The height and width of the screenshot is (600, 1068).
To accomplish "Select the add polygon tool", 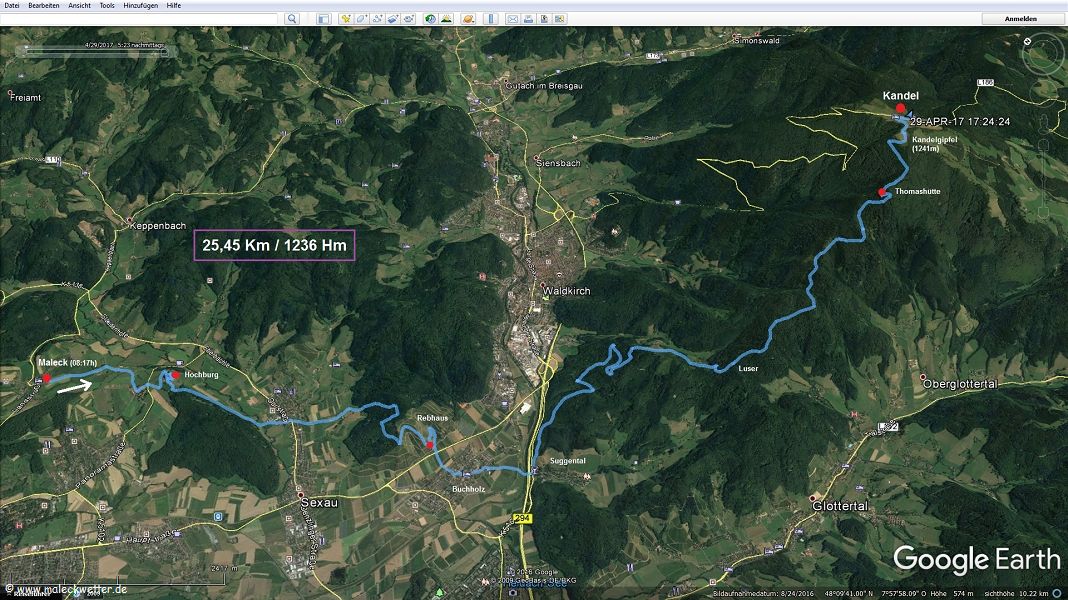I will (x=361, y=19).
